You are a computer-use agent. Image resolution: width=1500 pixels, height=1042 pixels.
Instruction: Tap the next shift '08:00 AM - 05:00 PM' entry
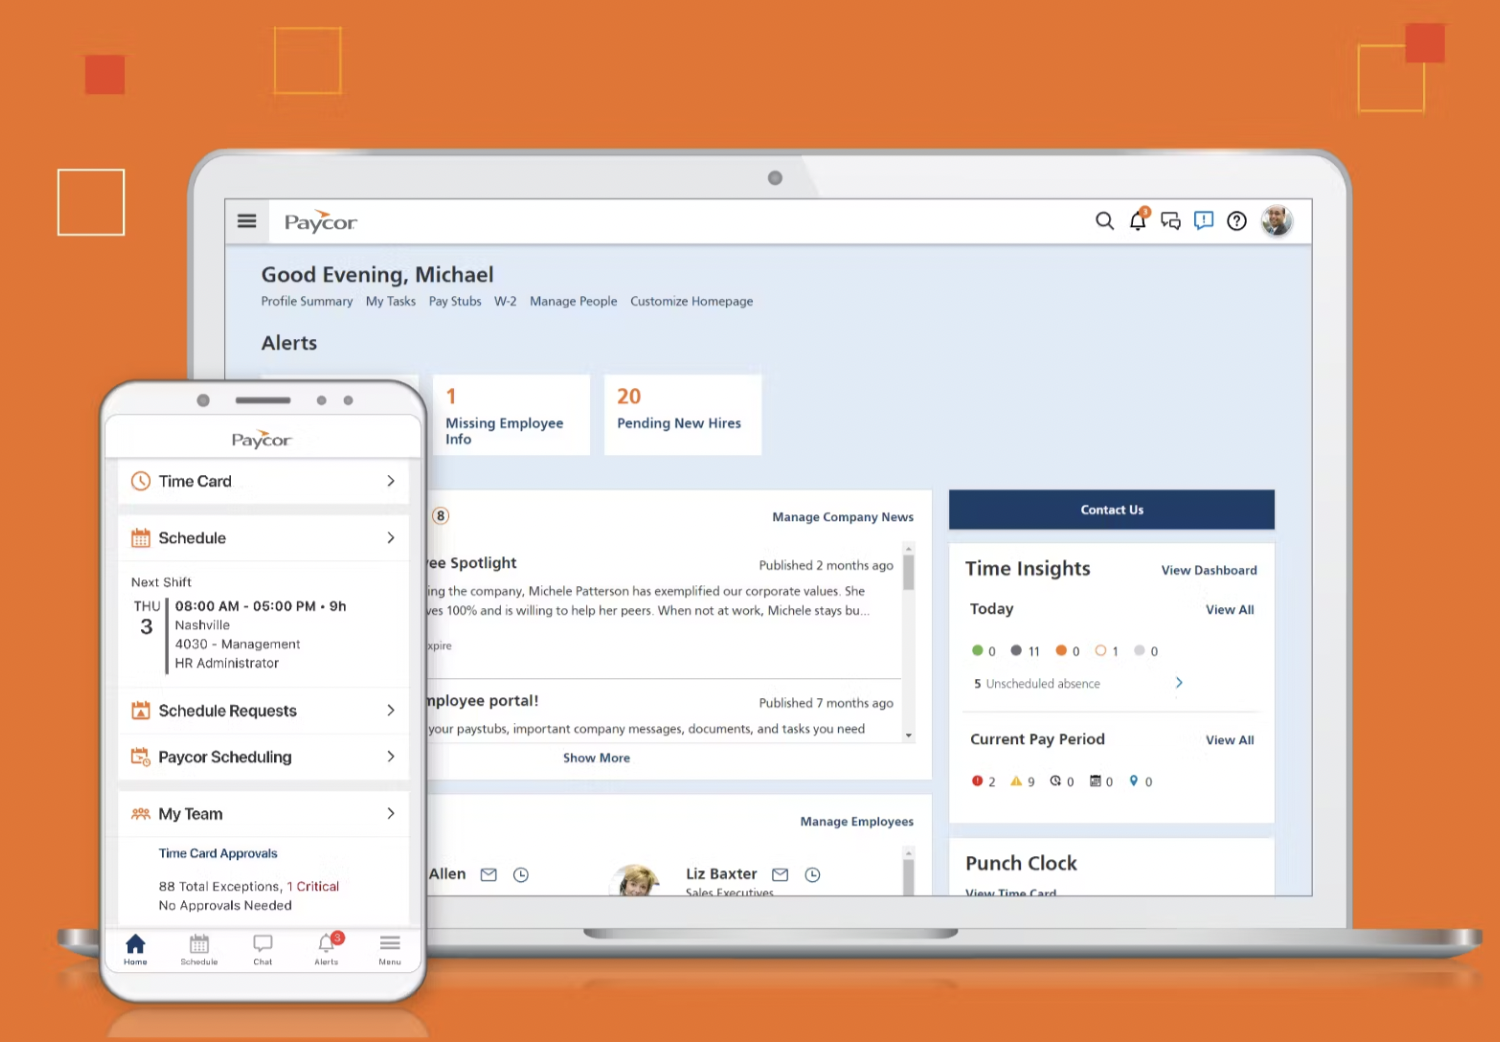point(260,606)
